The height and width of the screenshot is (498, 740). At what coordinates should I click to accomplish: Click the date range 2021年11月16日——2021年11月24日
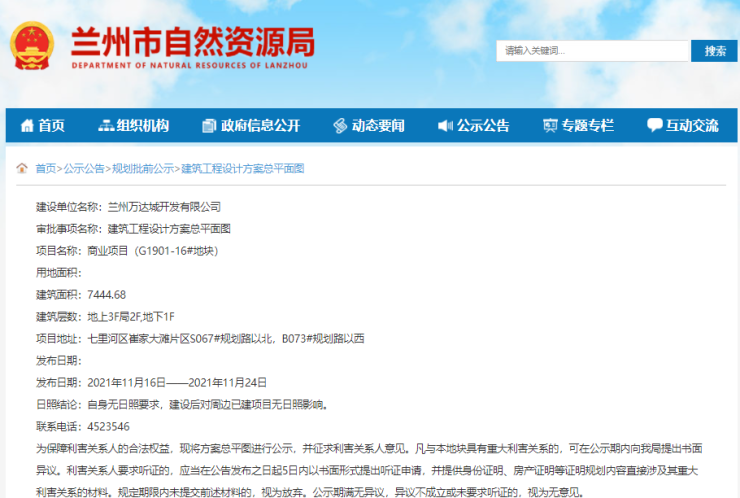click(177, 382)
